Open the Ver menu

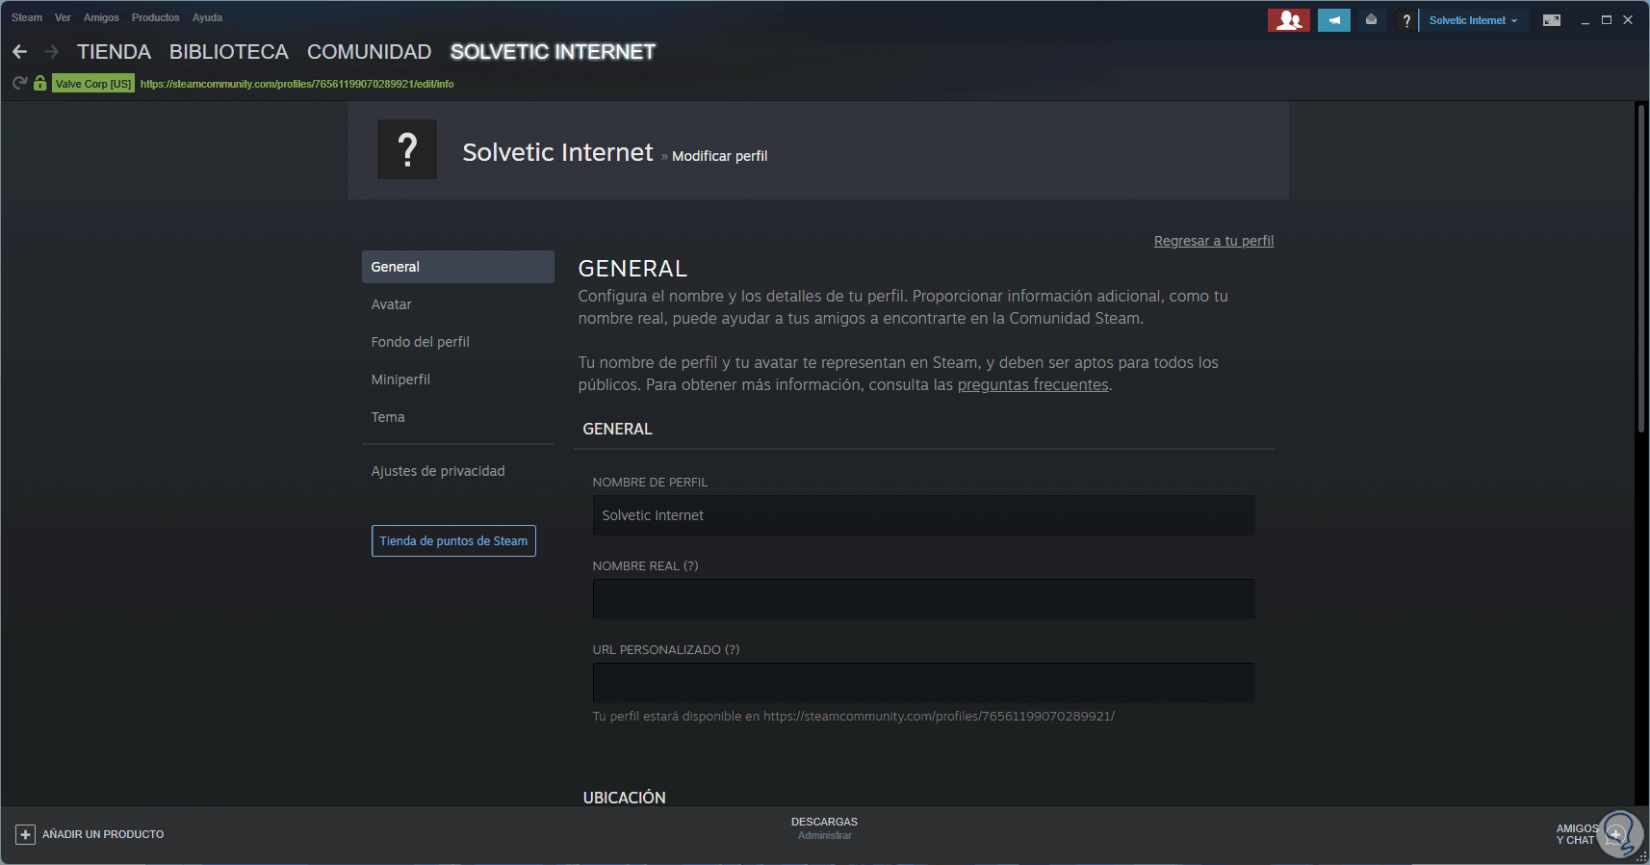pos(63,18)
